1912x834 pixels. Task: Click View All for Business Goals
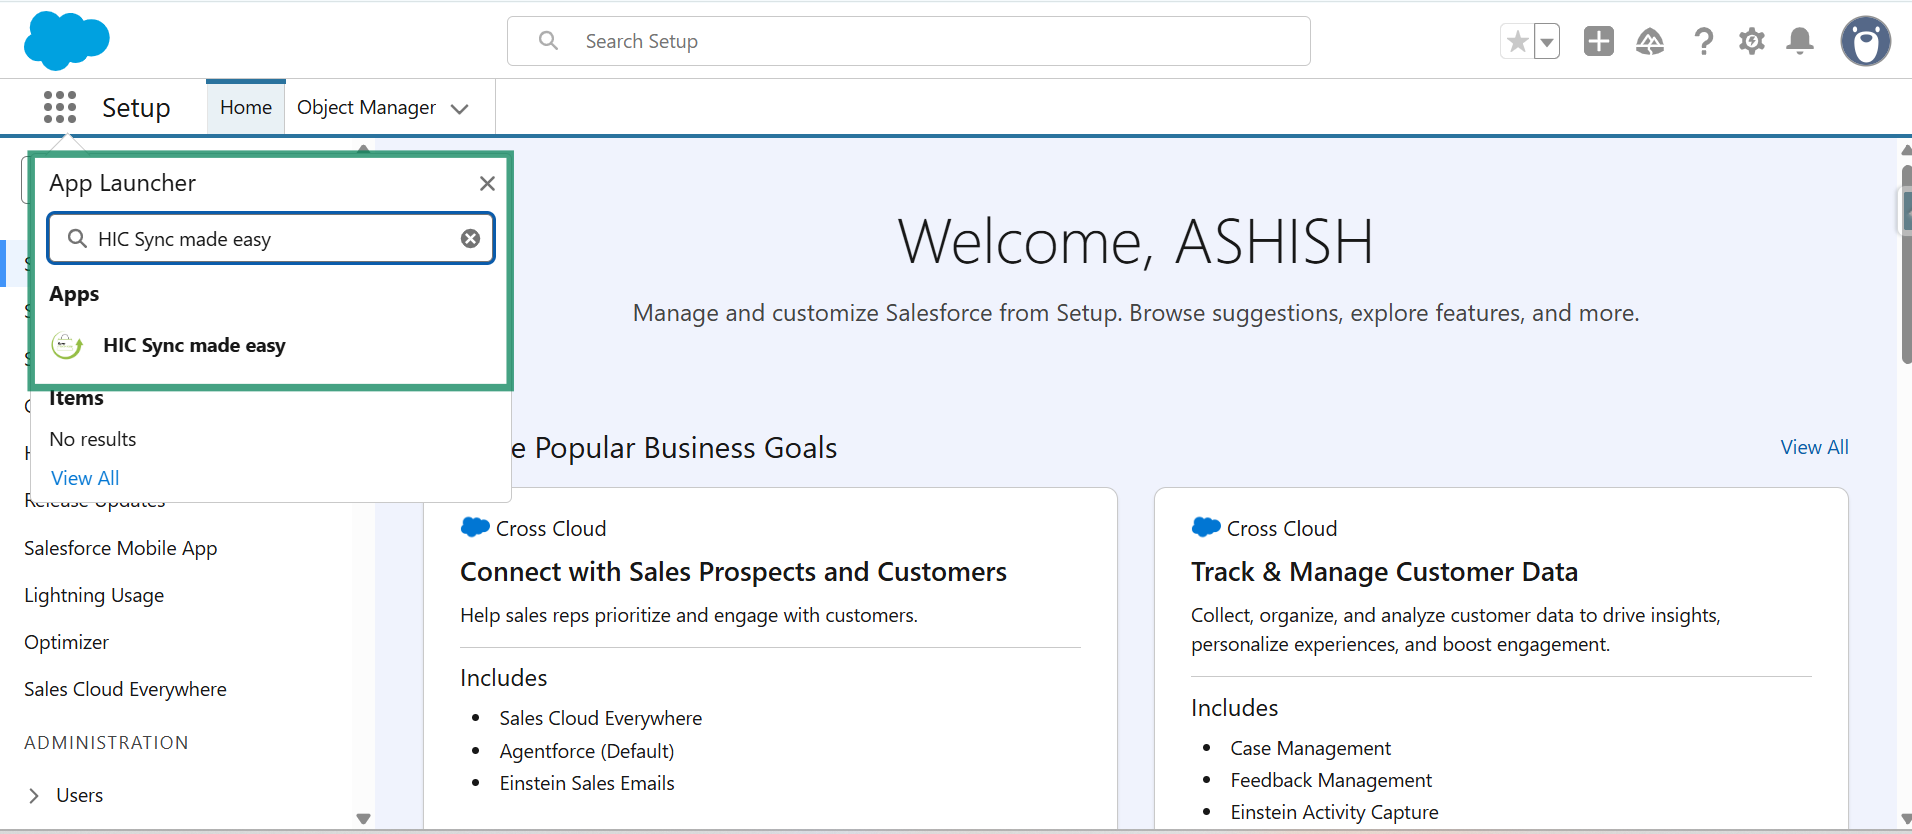tap(1813, 447)
